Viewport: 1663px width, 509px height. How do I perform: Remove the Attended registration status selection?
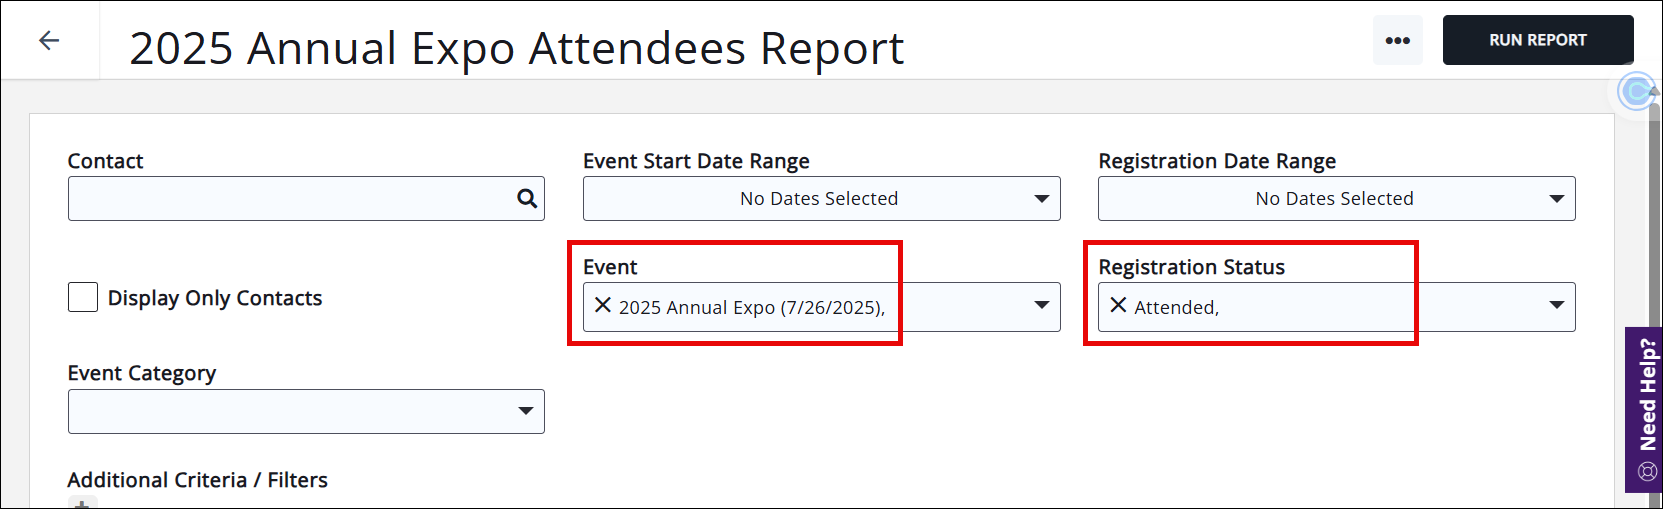point(1119,305)
